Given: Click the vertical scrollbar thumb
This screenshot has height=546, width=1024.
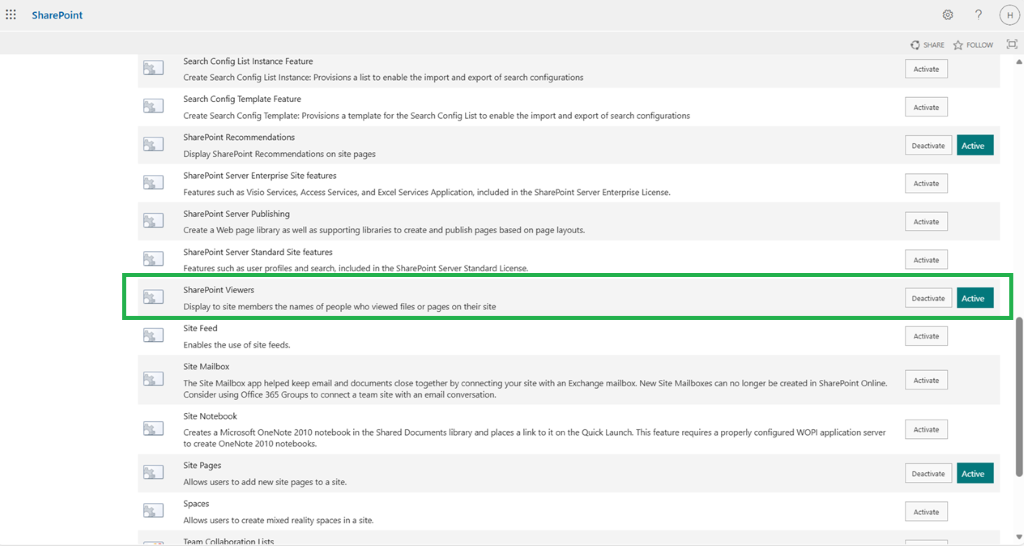Looking at the screenshot, I should (1019, 397).
